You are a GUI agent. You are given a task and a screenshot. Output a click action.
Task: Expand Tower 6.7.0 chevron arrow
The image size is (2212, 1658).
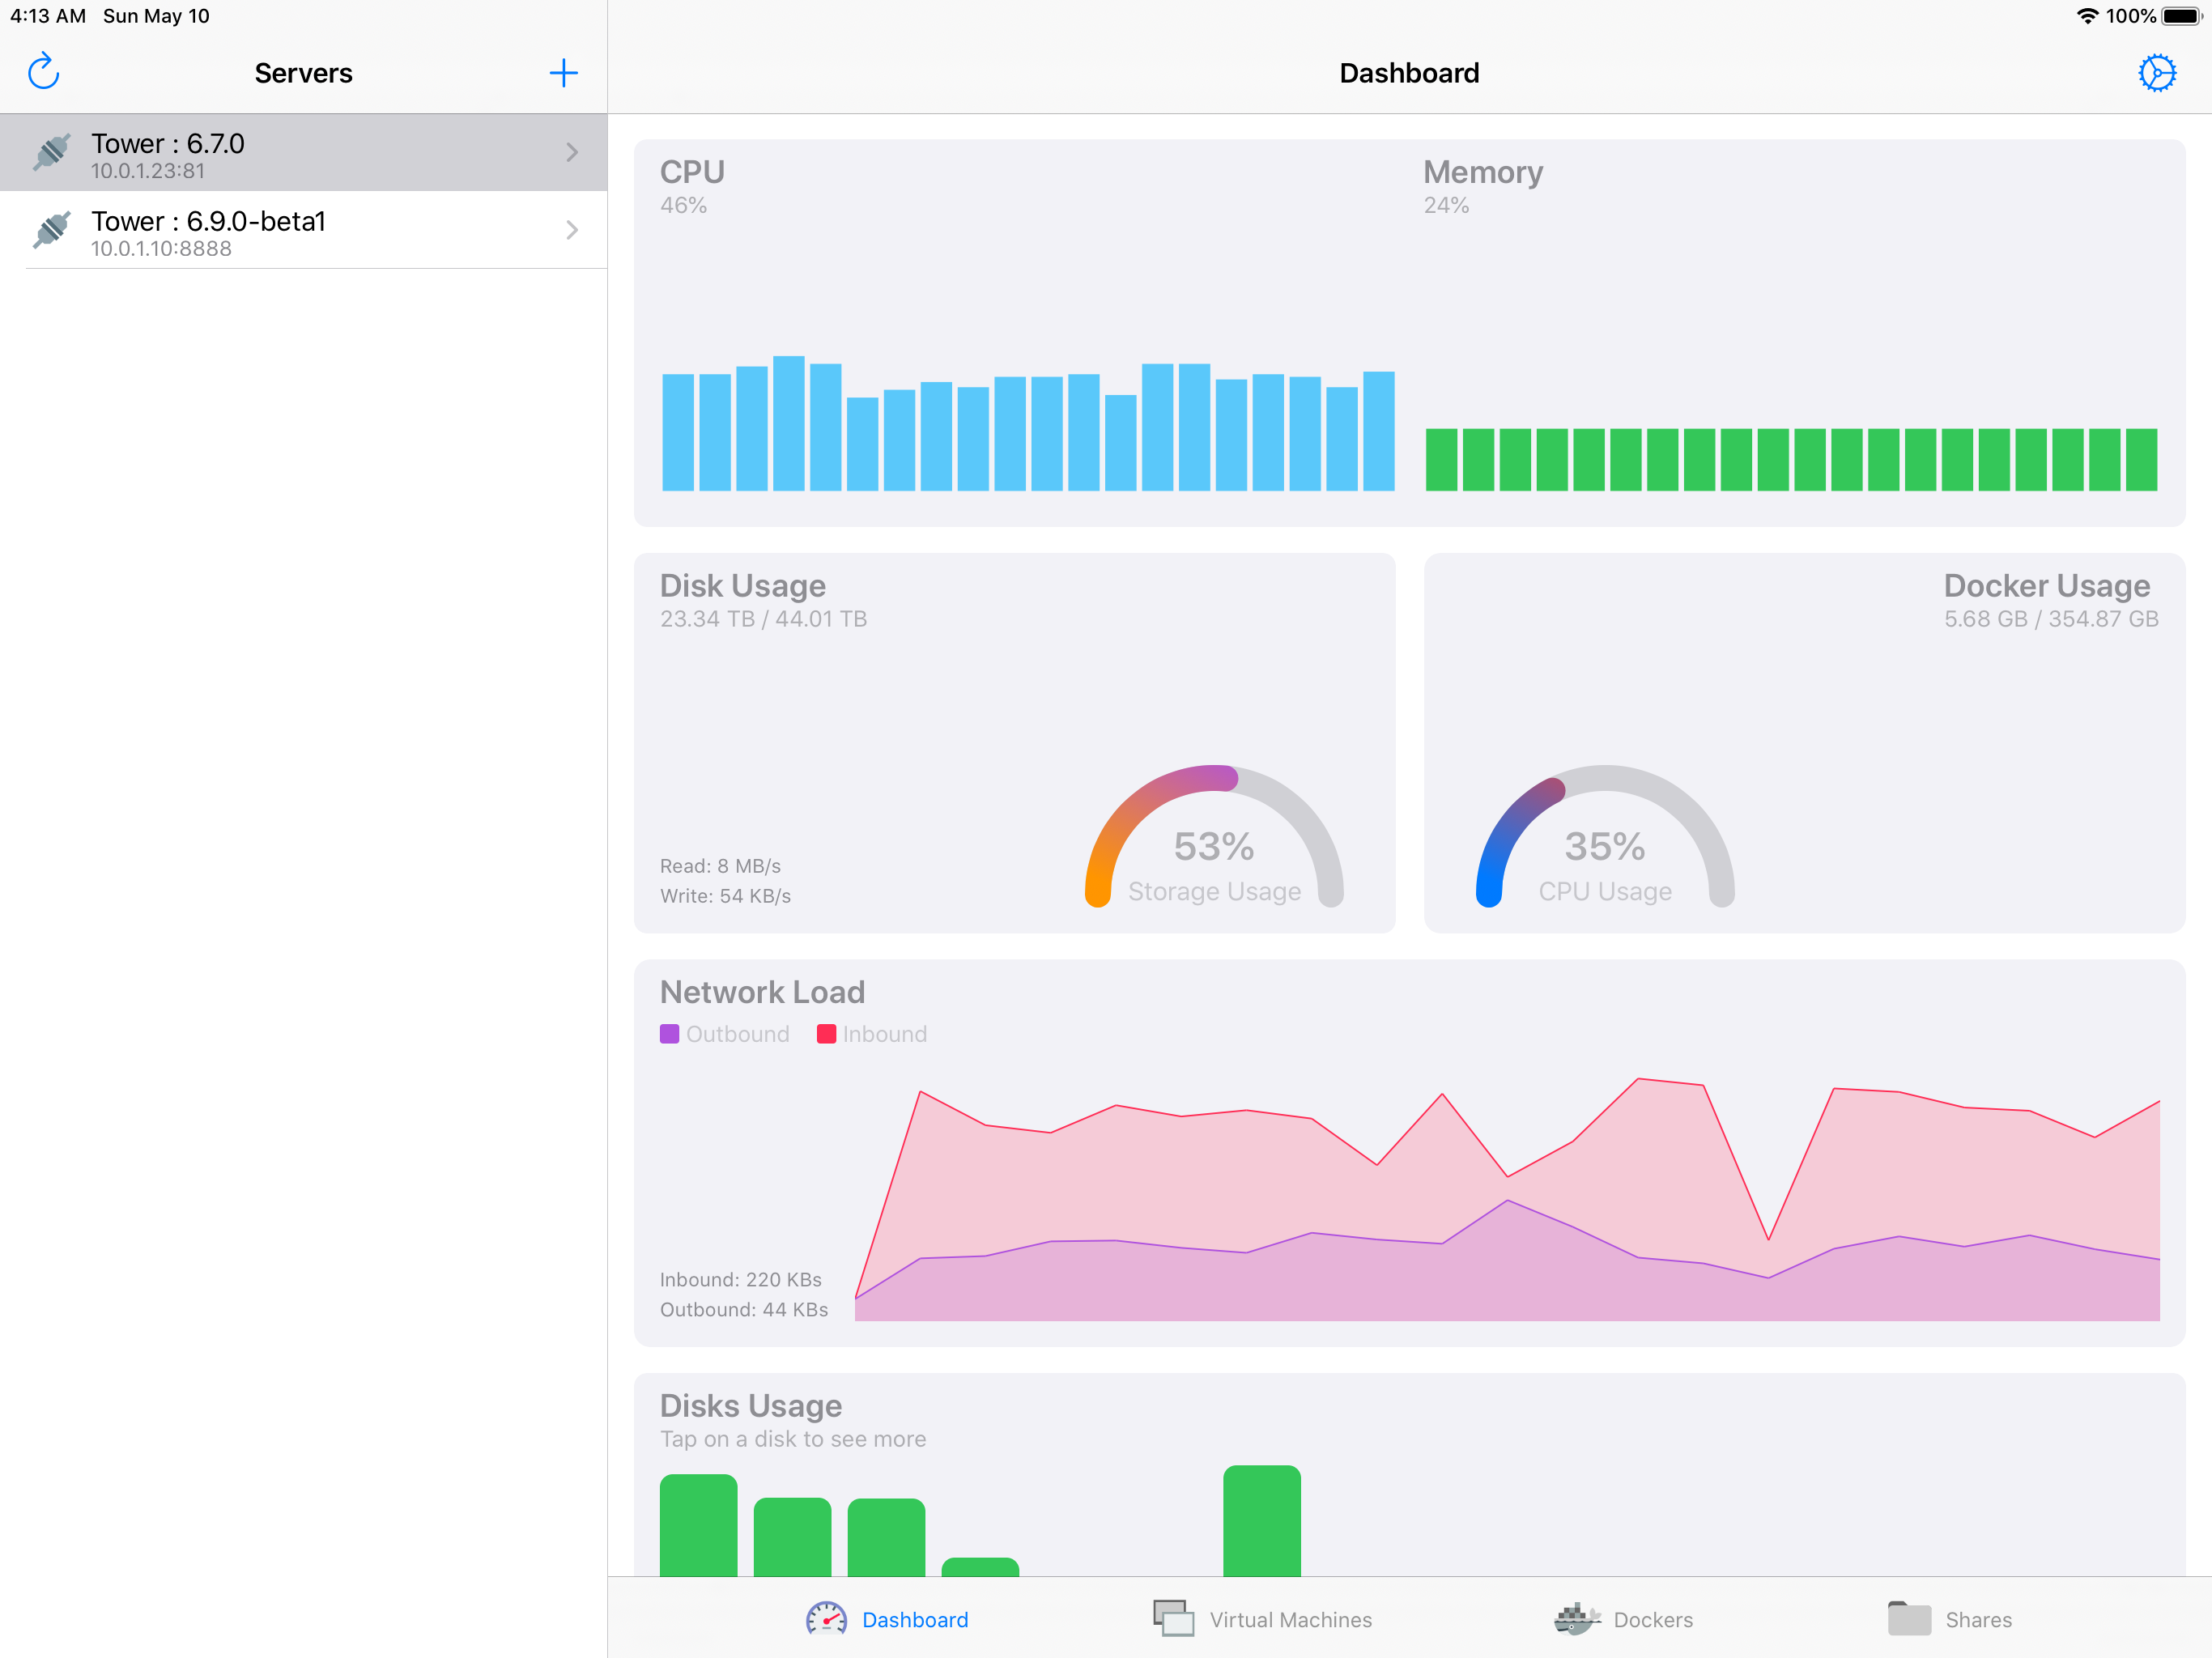click(x=572, y=152)
